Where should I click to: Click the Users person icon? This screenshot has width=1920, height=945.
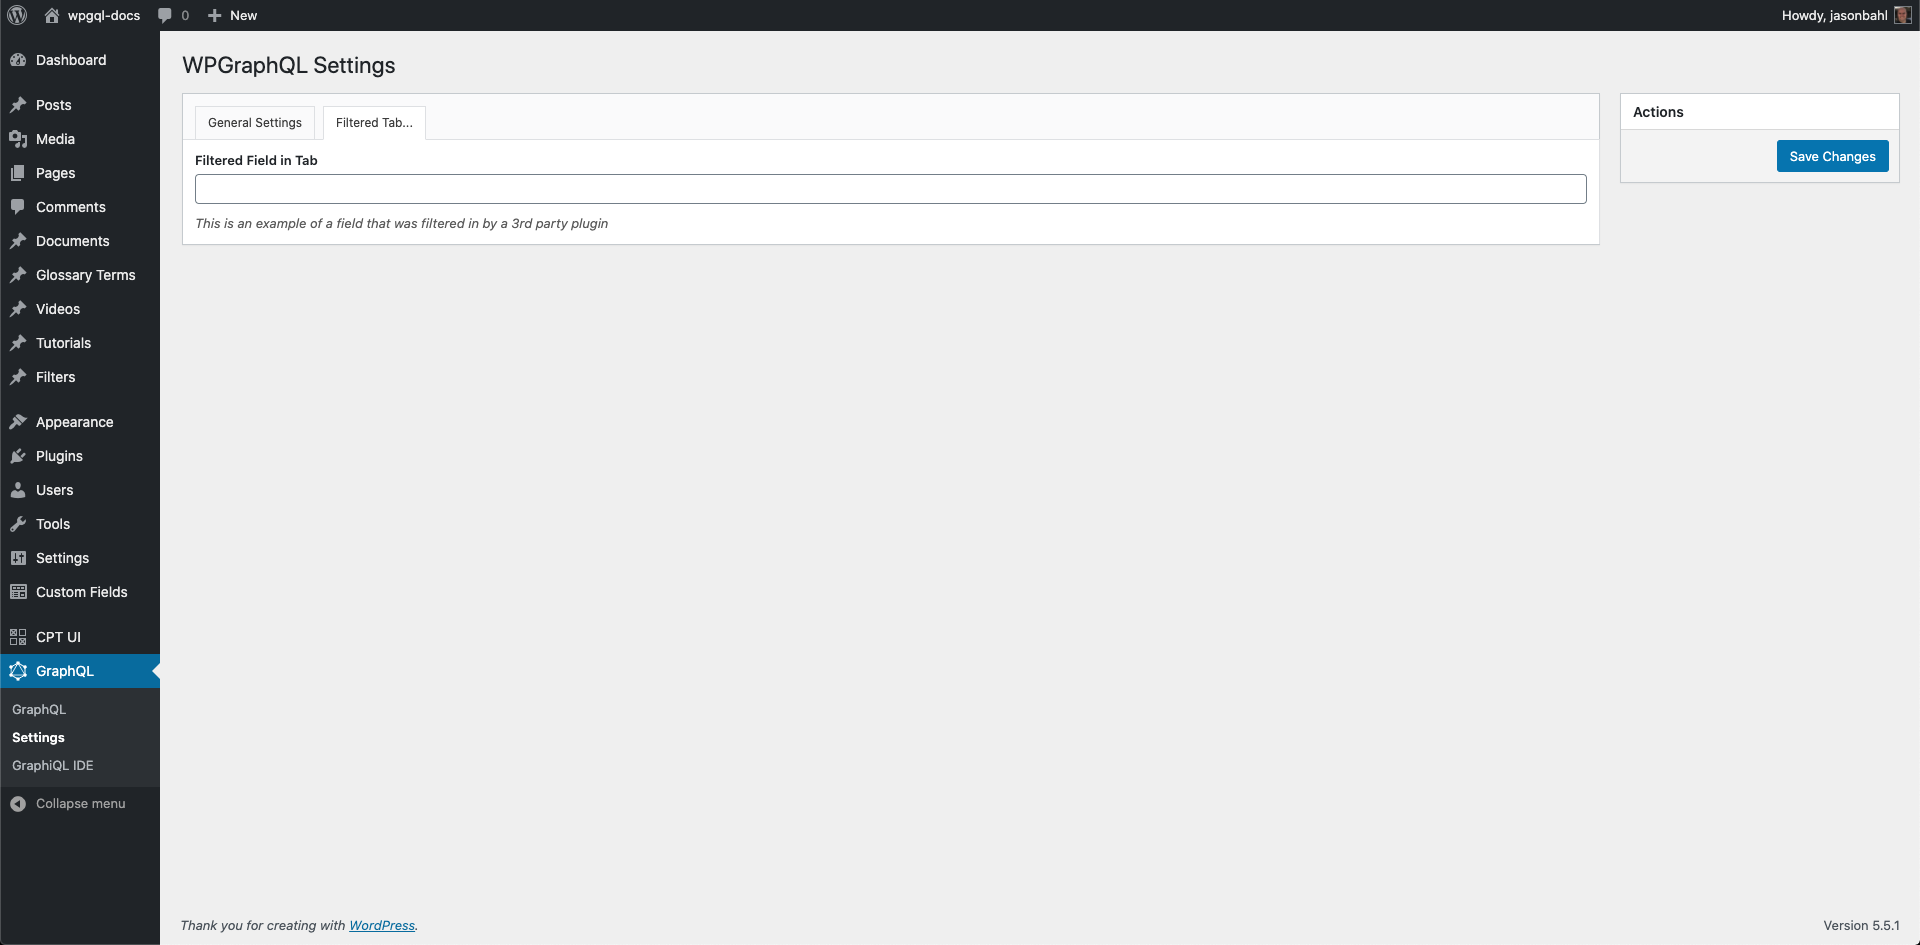click(x=18, y=490)
